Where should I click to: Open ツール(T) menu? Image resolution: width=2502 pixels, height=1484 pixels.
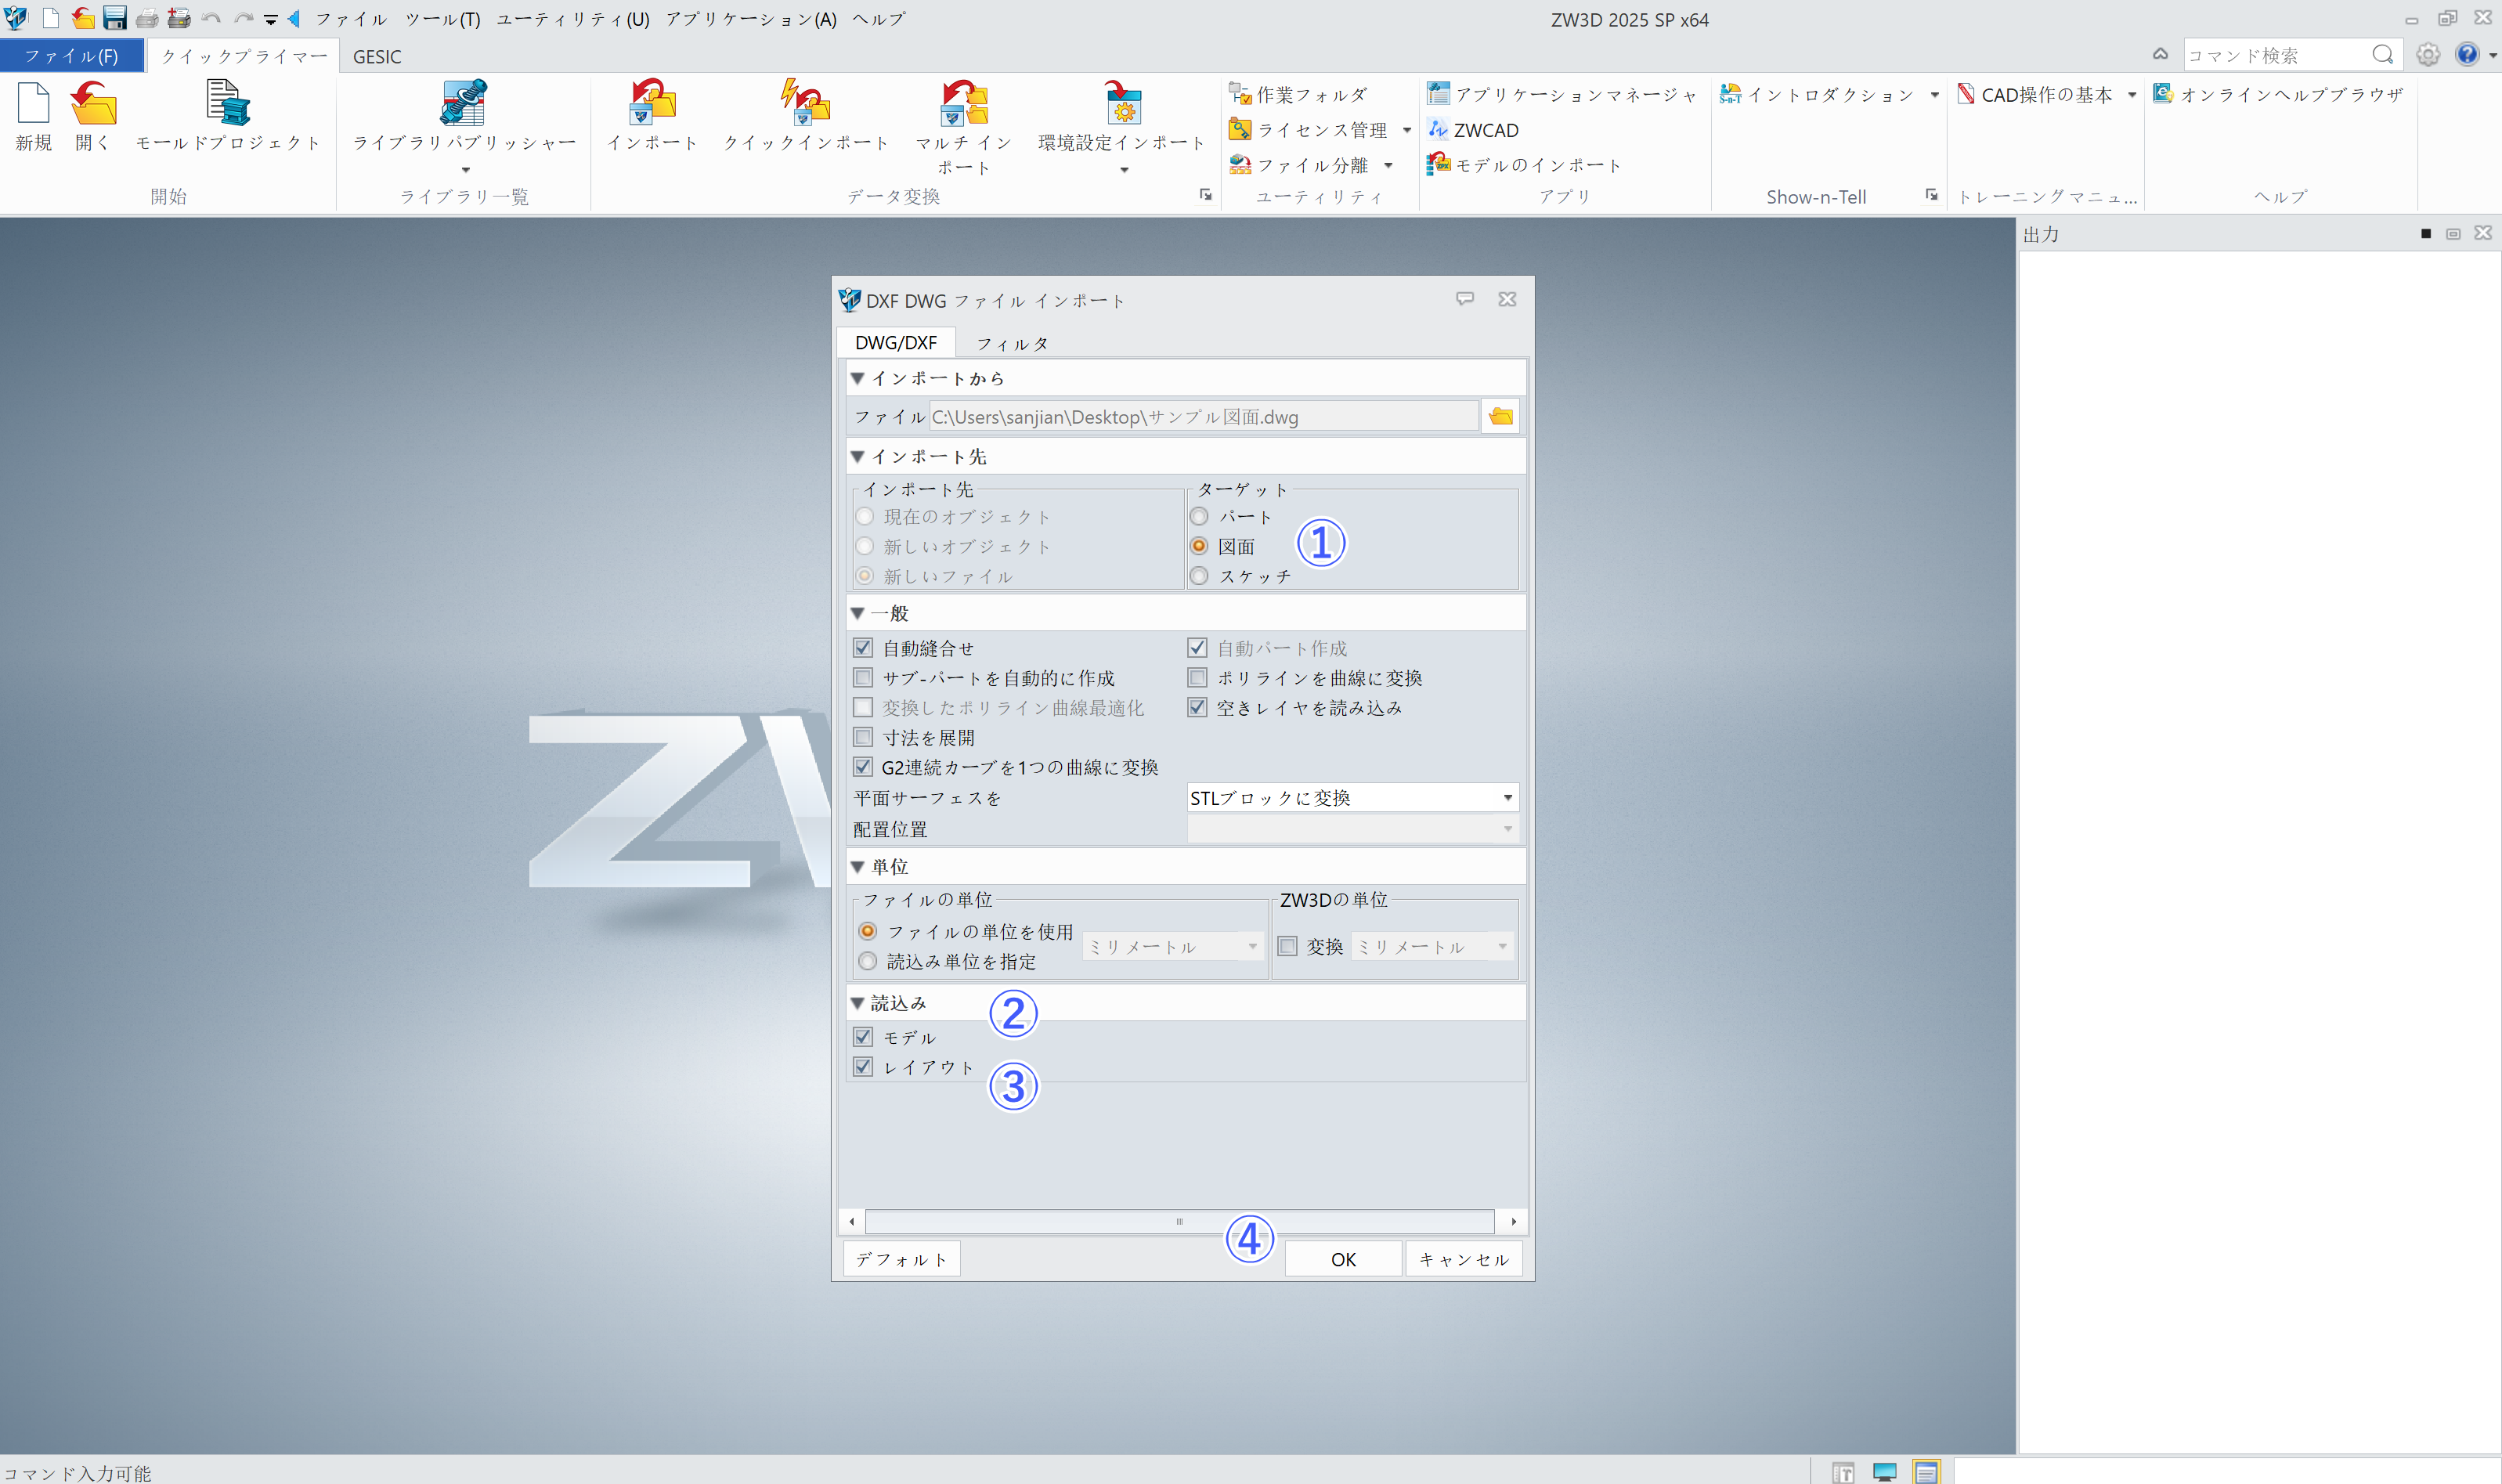[x=442, y=19]
